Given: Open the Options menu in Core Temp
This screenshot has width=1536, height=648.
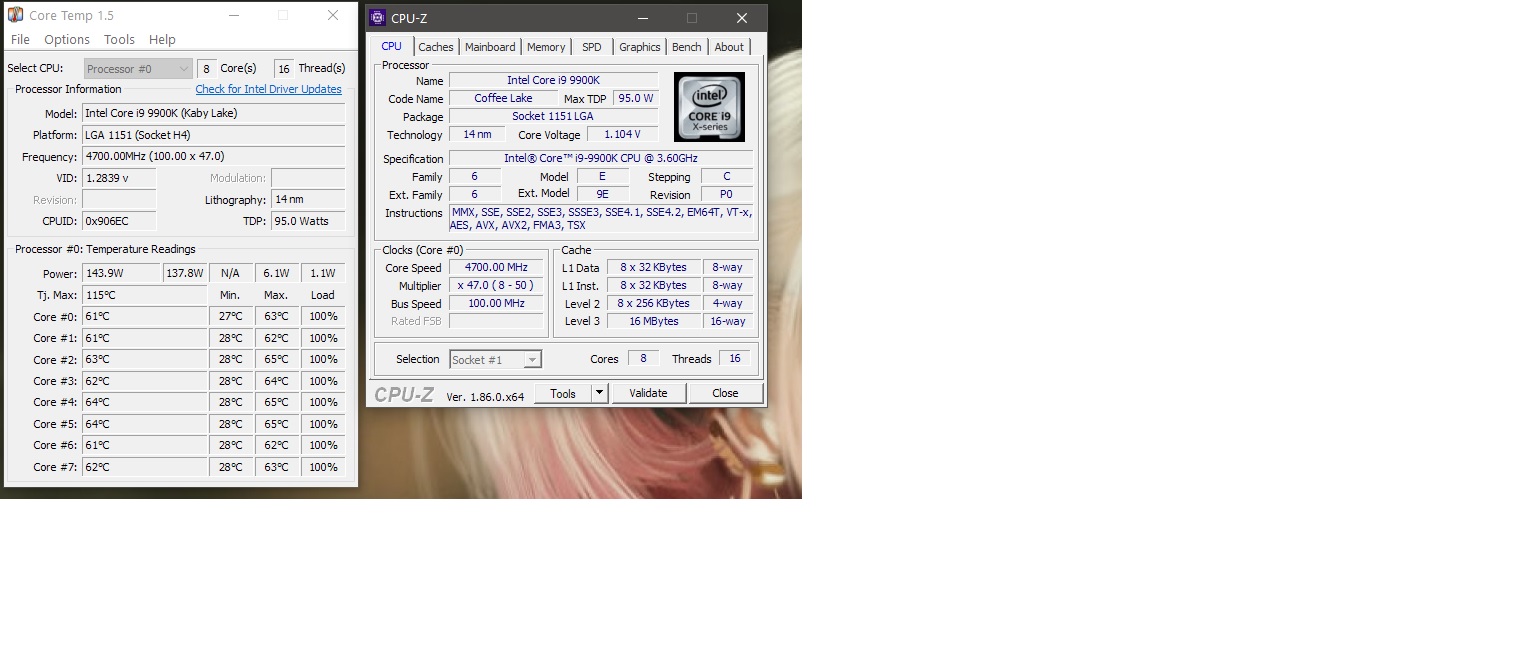Looking at the screenshot, I should (x=67, y=40).
